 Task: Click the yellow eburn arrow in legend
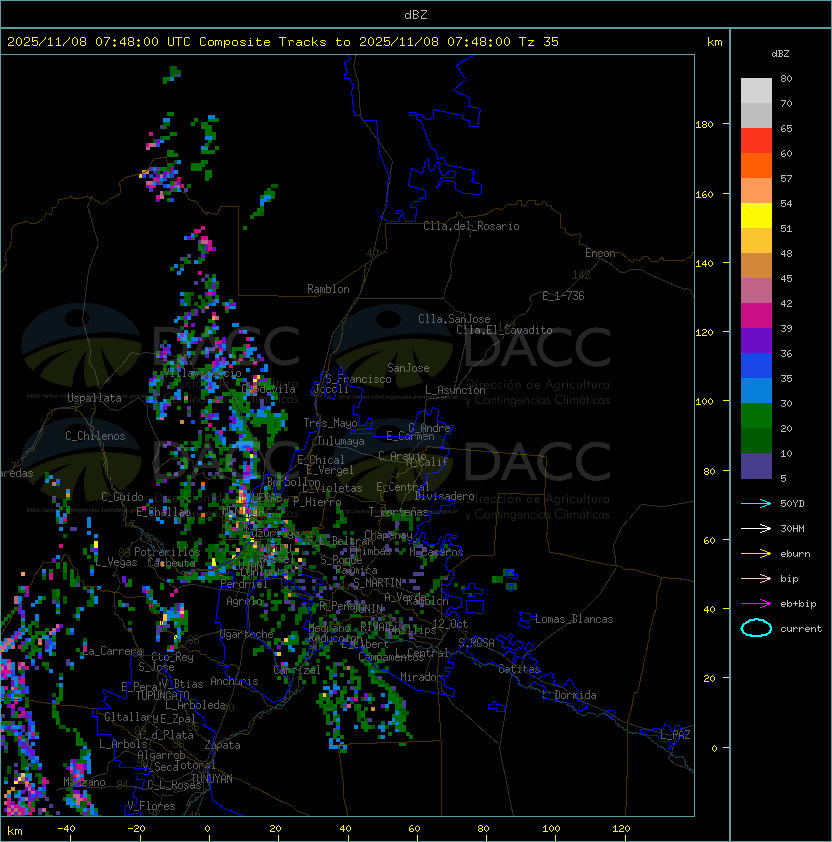(x=756, y=554)
